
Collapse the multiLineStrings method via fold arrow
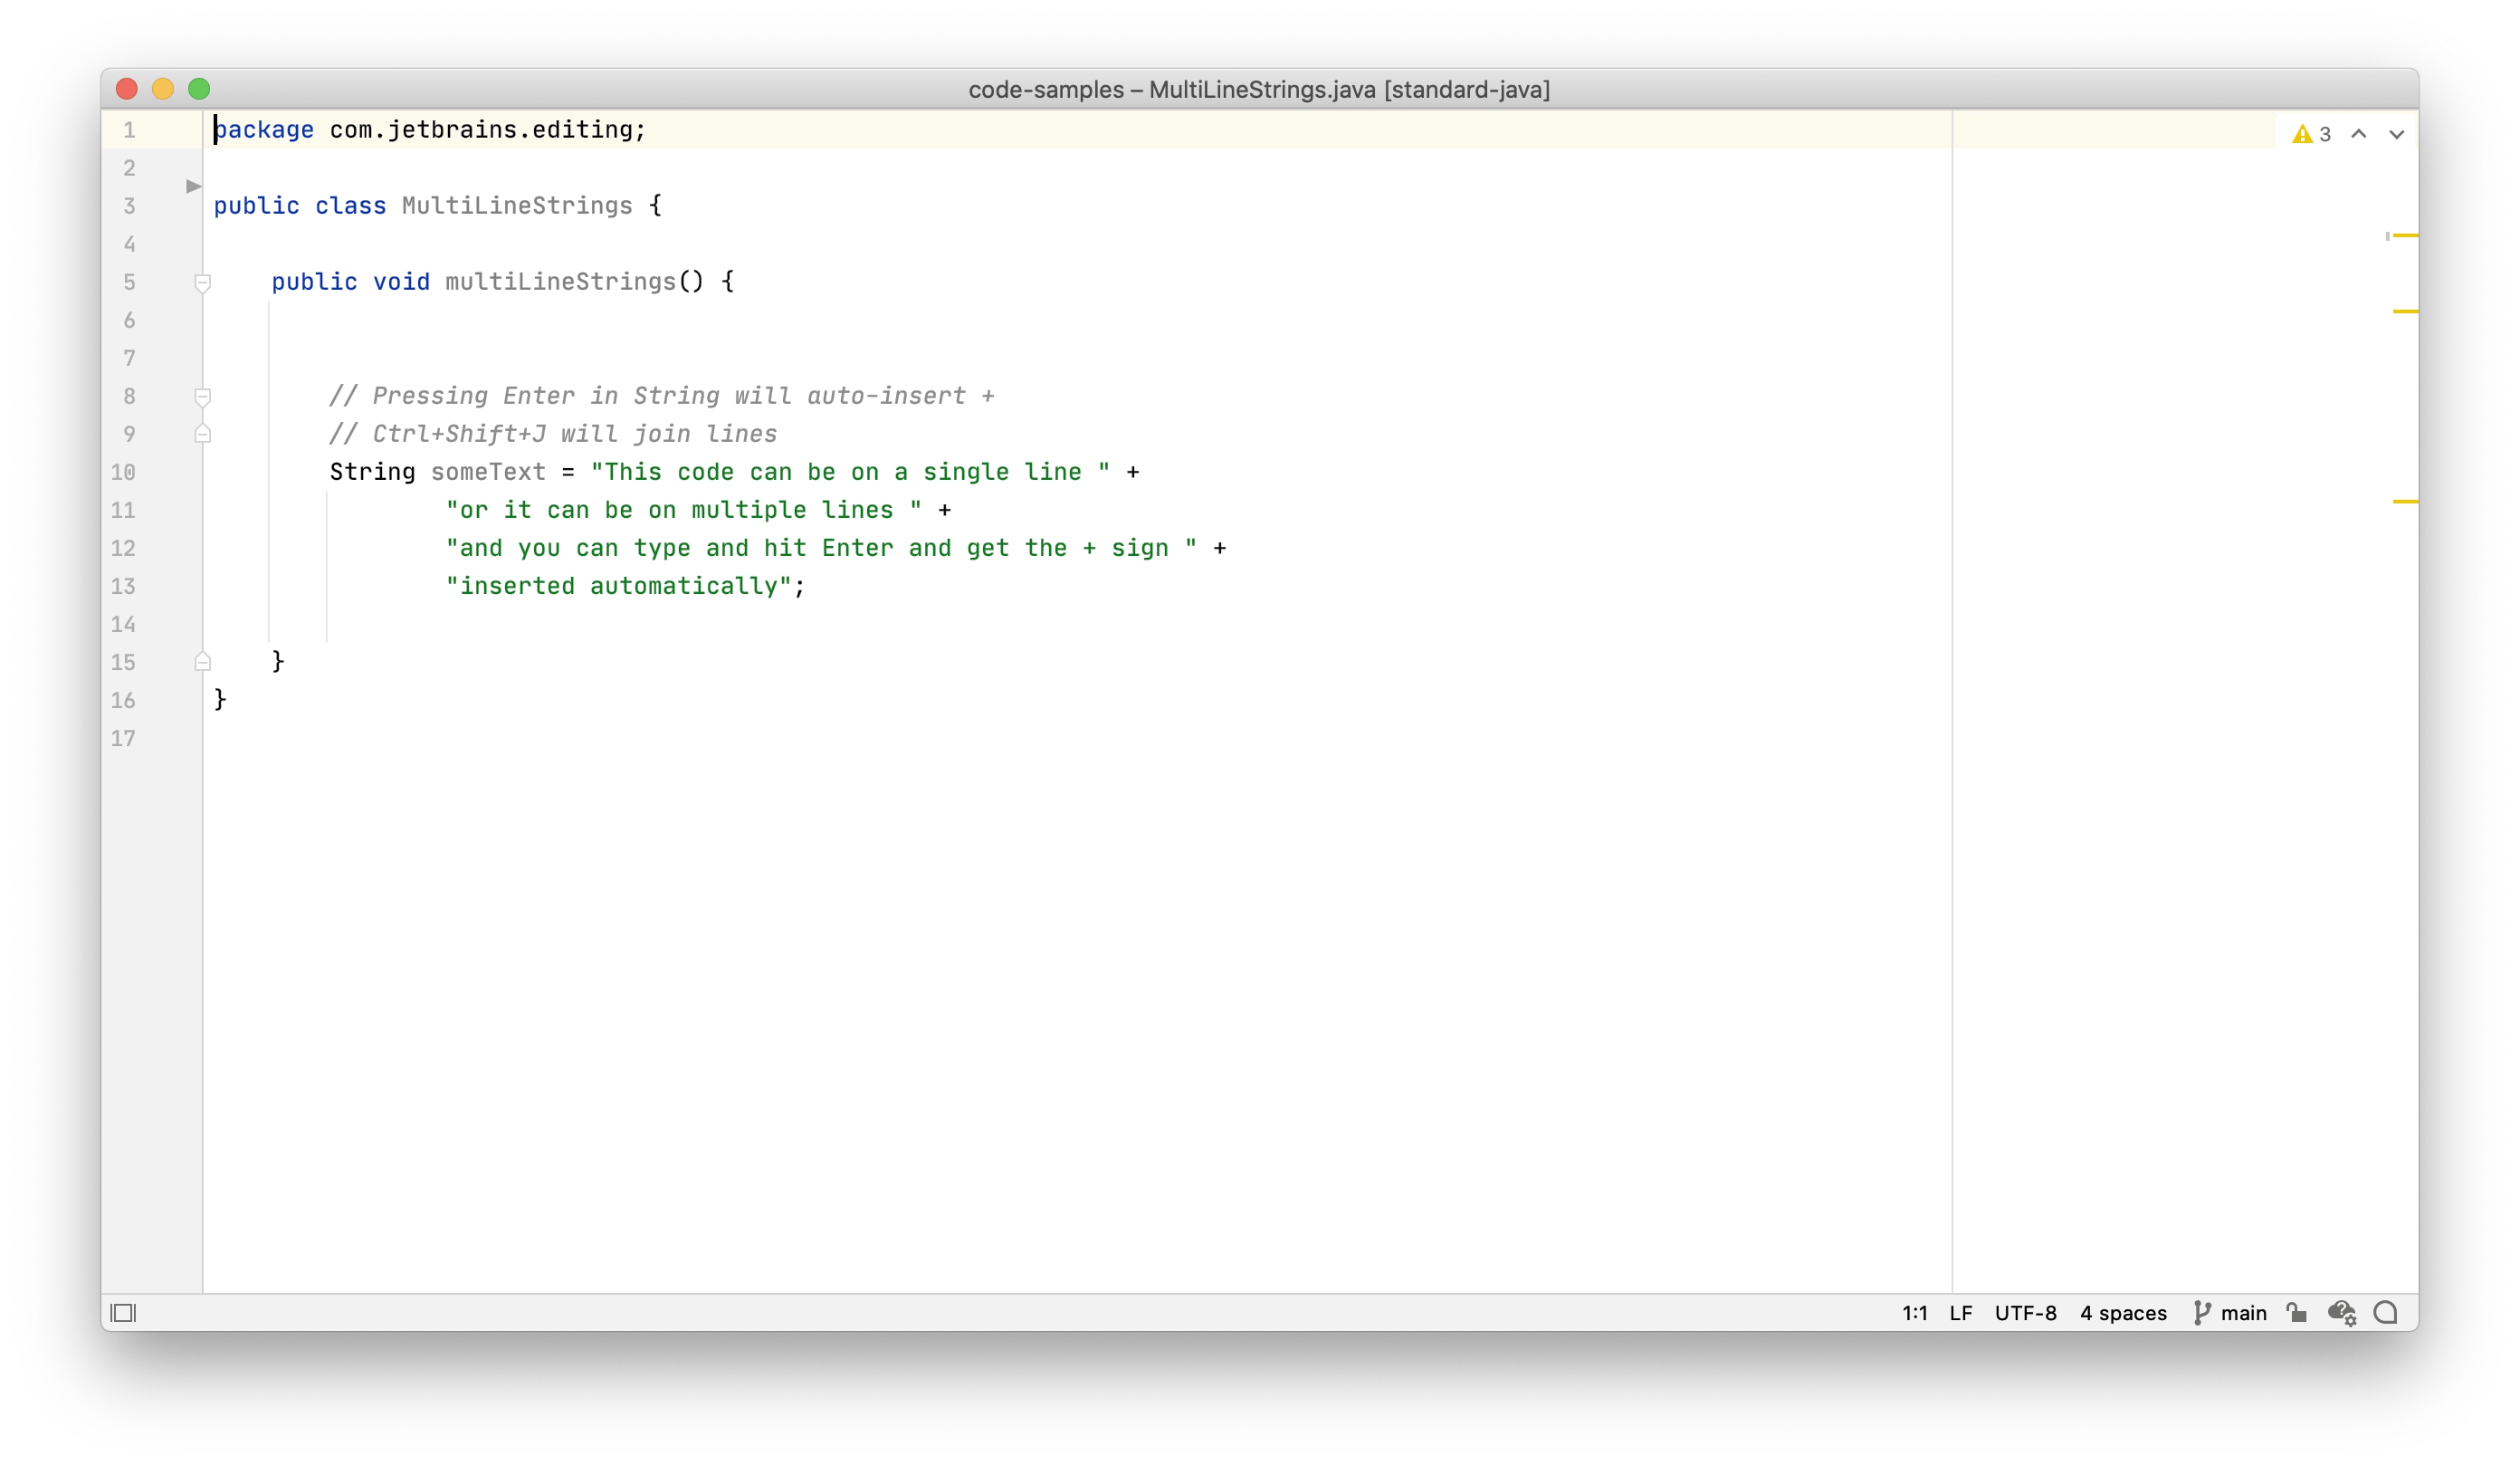click(204, 283)
